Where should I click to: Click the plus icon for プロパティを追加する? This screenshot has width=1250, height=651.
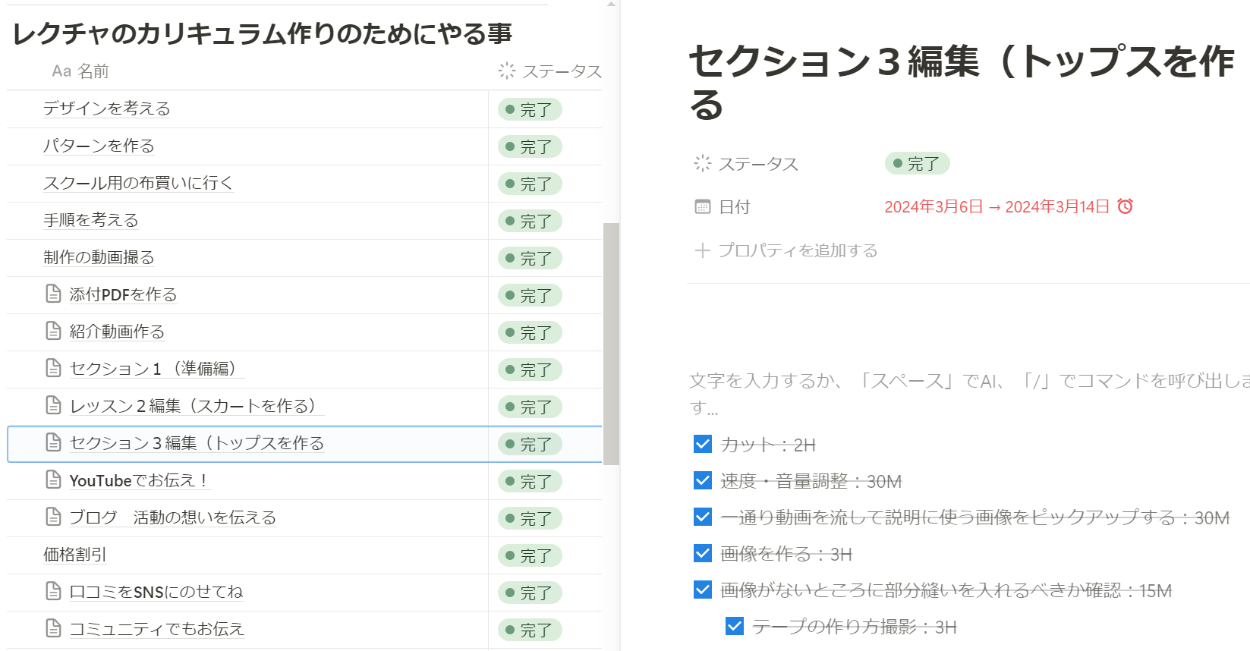click(702, 250)
